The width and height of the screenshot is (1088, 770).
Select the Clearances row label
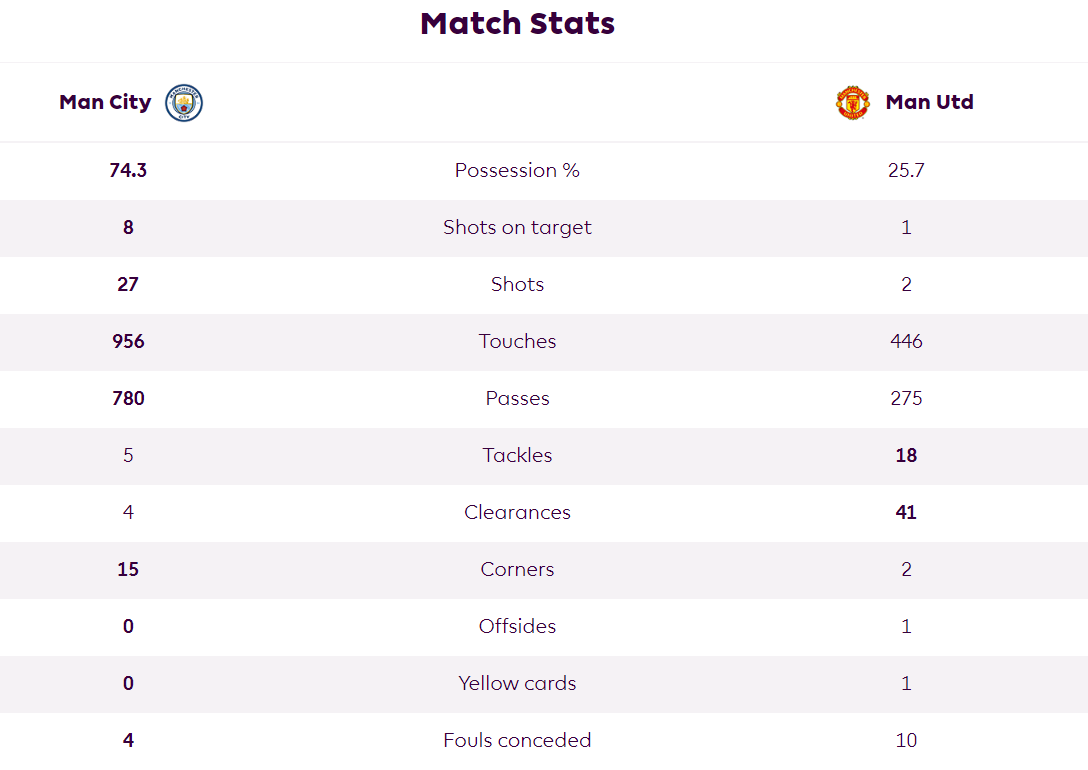click(x=518, y=512)
